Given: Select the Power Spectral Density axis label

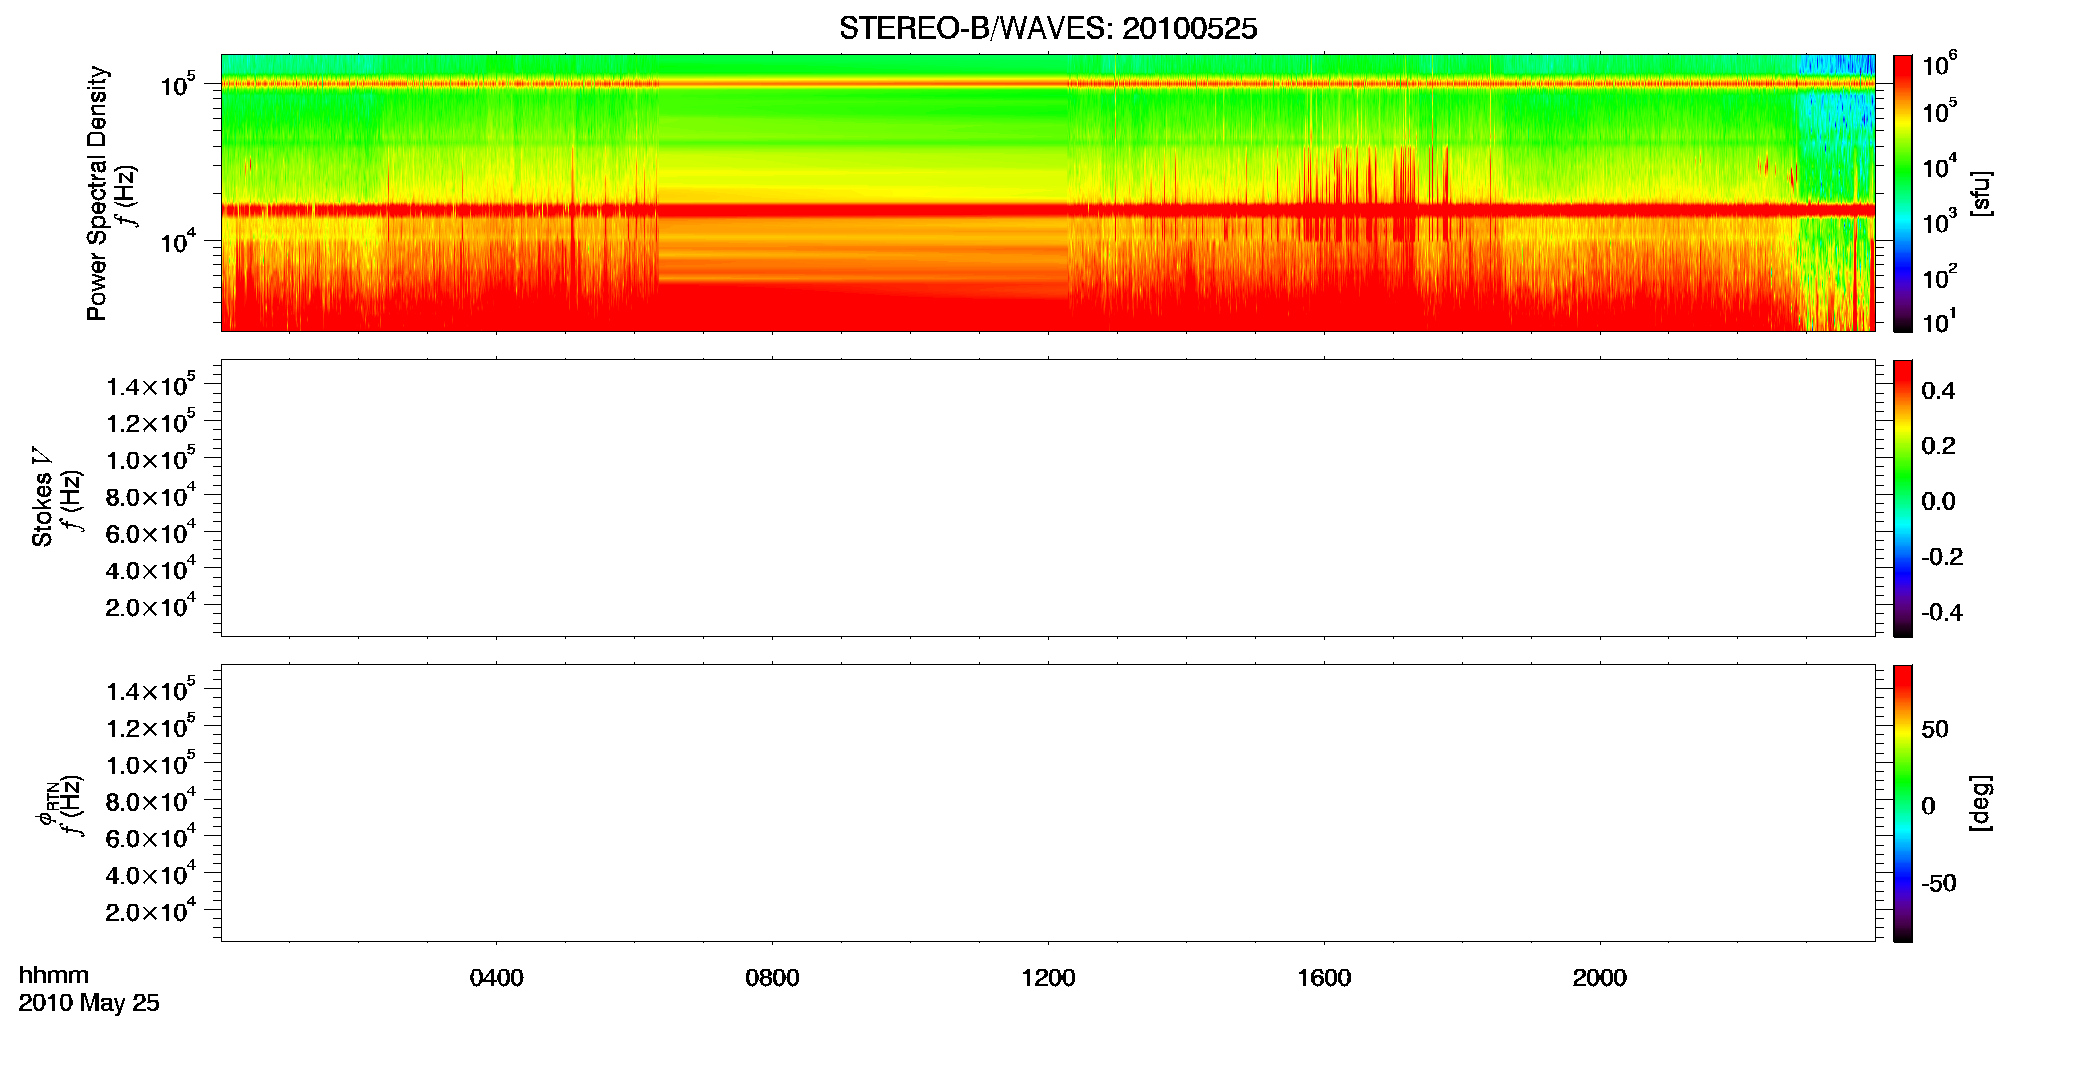Looking at the screenshot, I should coord(97,193).
